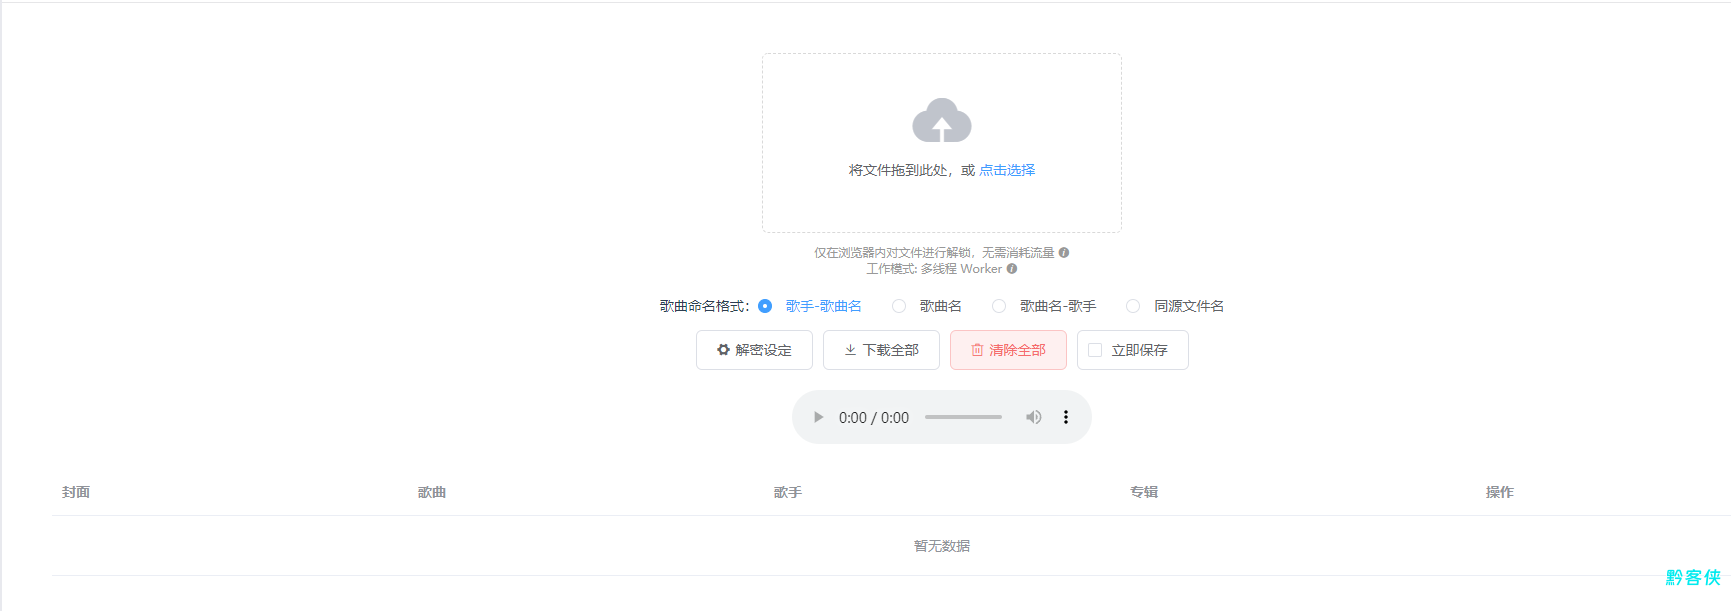Choose the 歌曲名-歌手 naming format

[1044, 306]
